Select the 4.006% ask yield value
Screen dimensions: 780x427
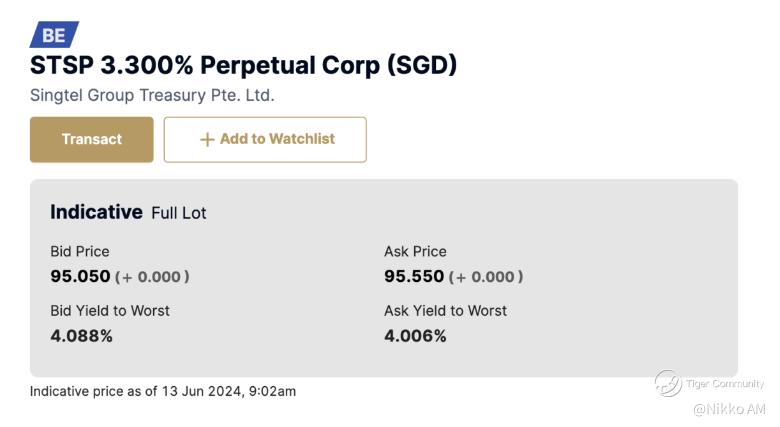tap(415, 336)
